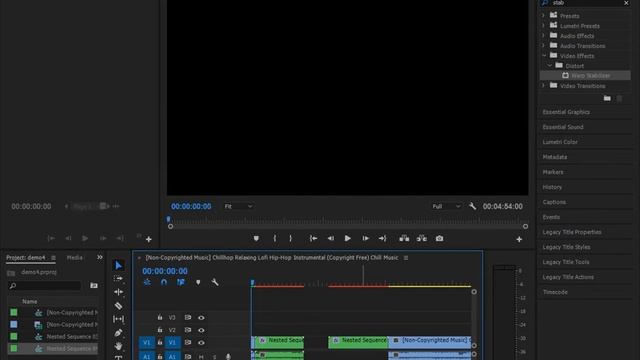
Task: Toggle V2 track output eye
Action: pos(201,330)
